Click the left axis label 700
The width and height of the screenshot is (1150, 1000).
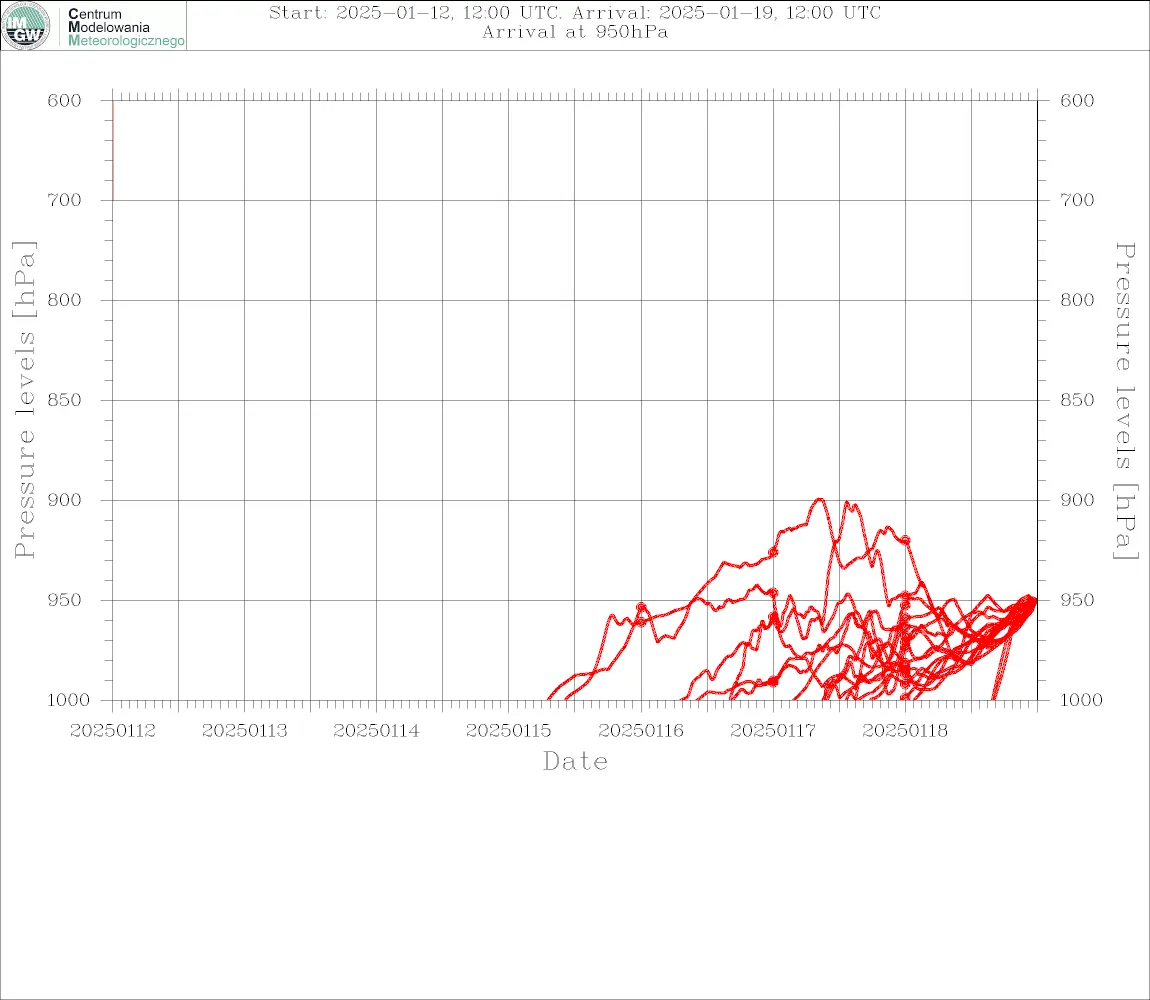65,200
